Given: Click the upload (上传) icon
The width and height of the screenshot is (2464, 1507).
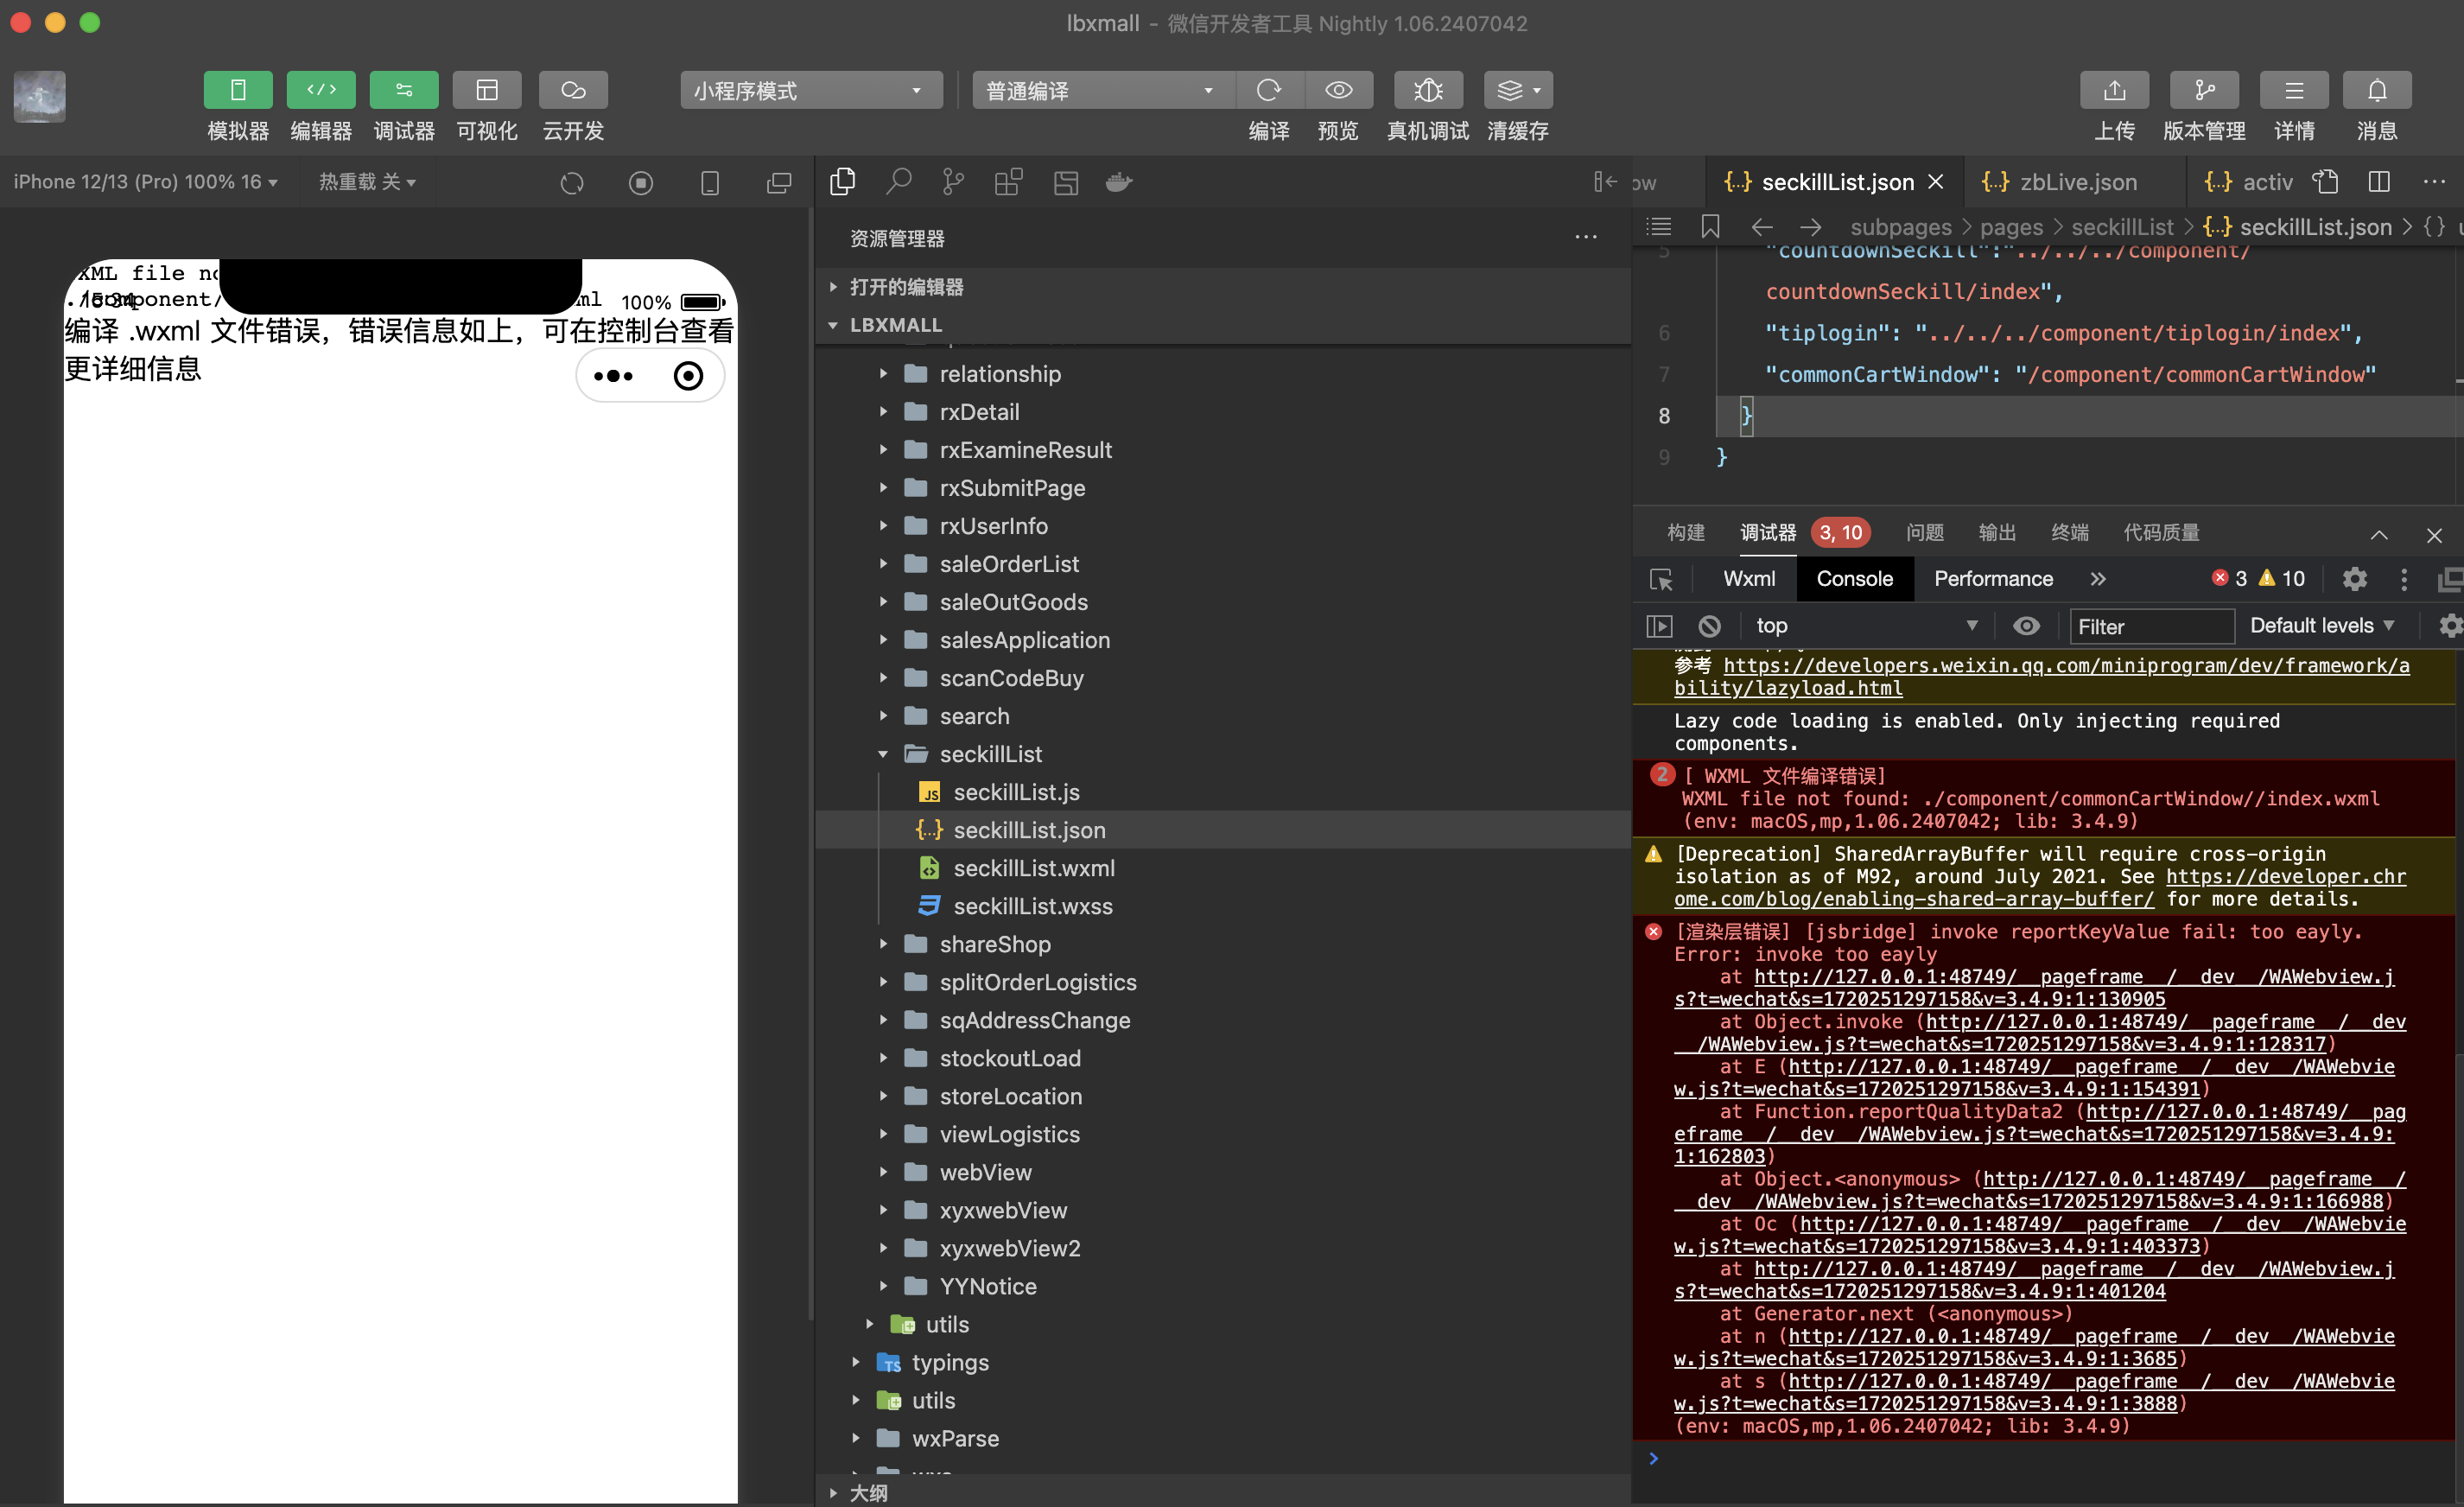Looking at the screenshot, I should pyautogui.click(x=2114, y=91).
